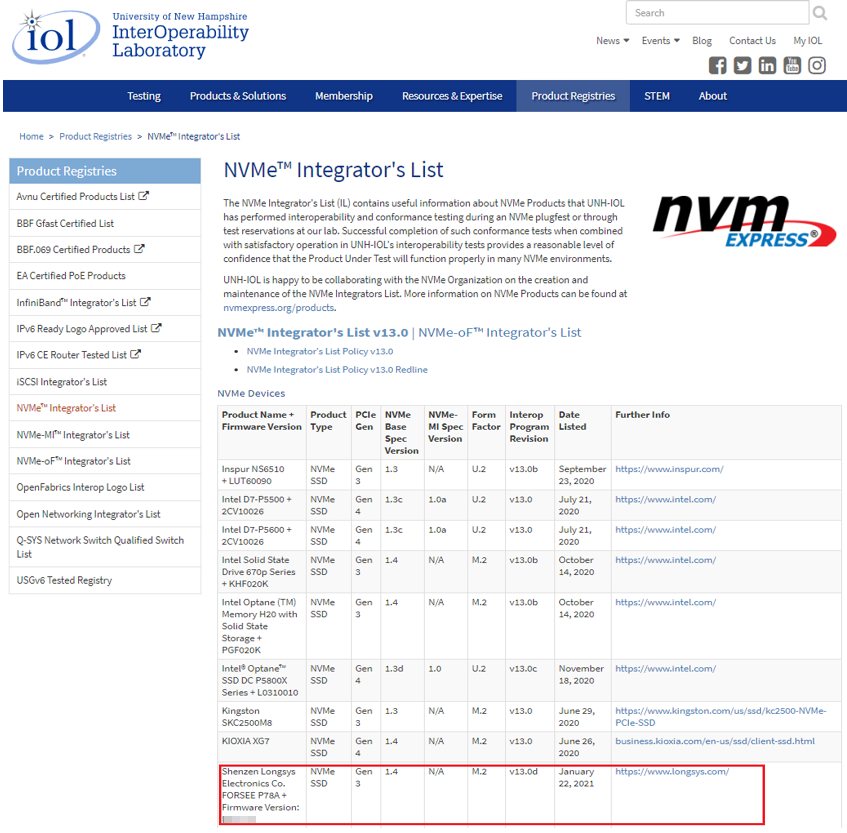Click the Home breadcrumb link
Screen dimensions: 847x833
click(x=31, y=136)
